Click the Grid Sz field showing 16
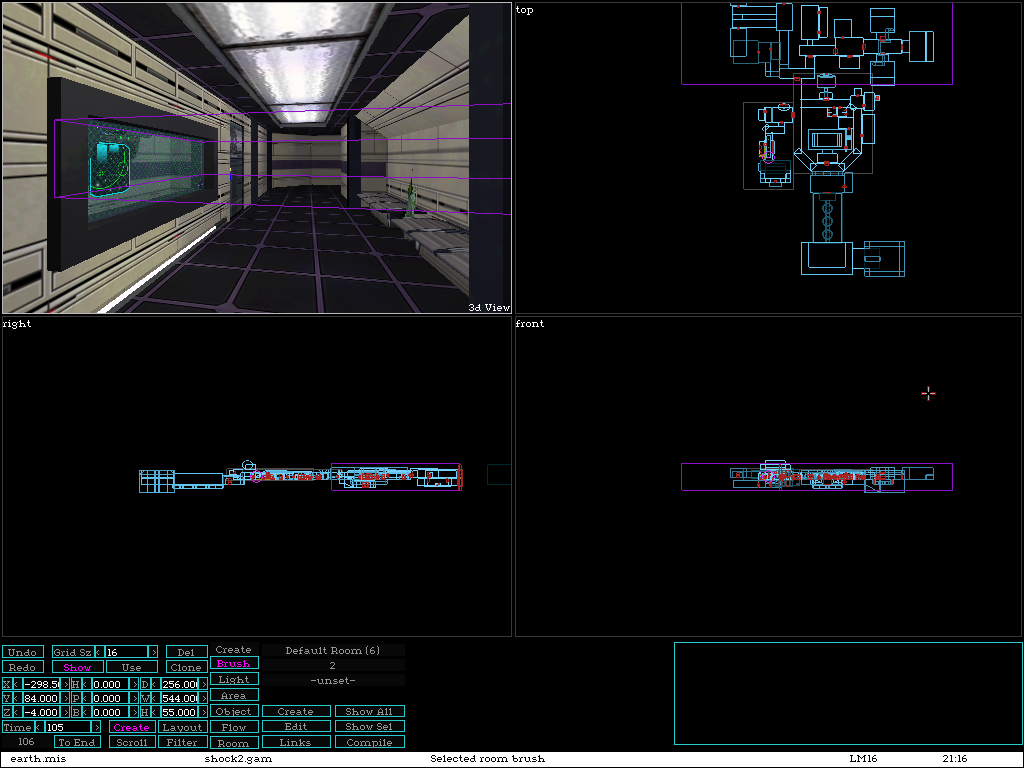The width and height of the screenshot is (1024, 768). [x=127, y=652]
